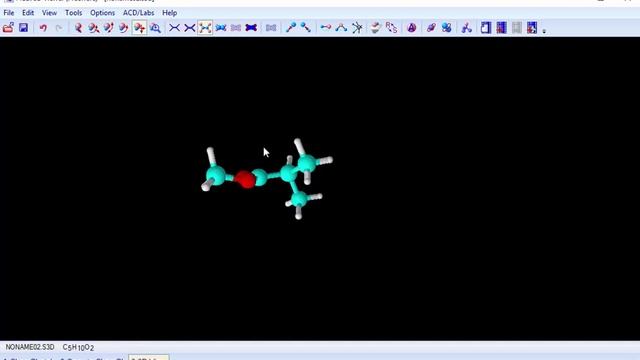Viewport: 640px width, 360px height.
Task: Pick the three-atom bond angle tool
Action: (x=341, y=28)
